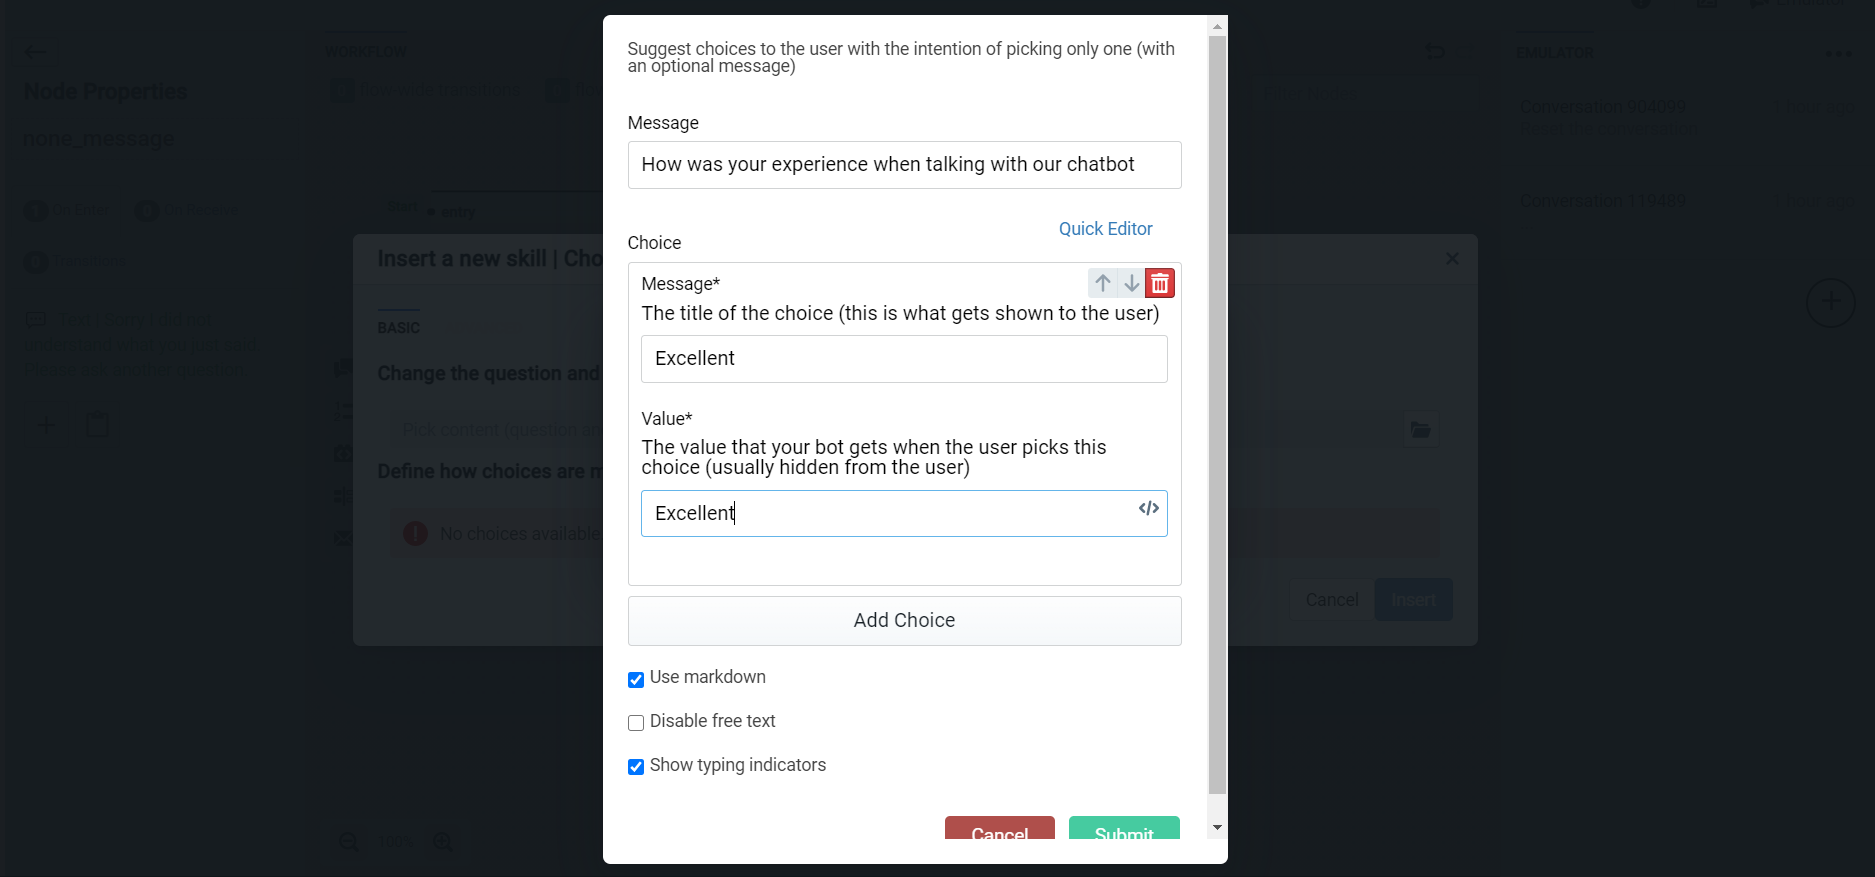This screenshot has width=1875, height=877.
Task: Disable the Show typing indicators option
Action: pos(636,766)
